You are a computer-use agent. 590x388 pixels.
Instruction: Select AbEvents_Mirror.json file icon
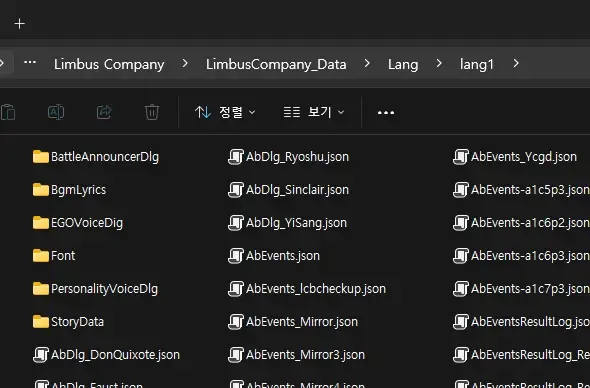[236, 322]
